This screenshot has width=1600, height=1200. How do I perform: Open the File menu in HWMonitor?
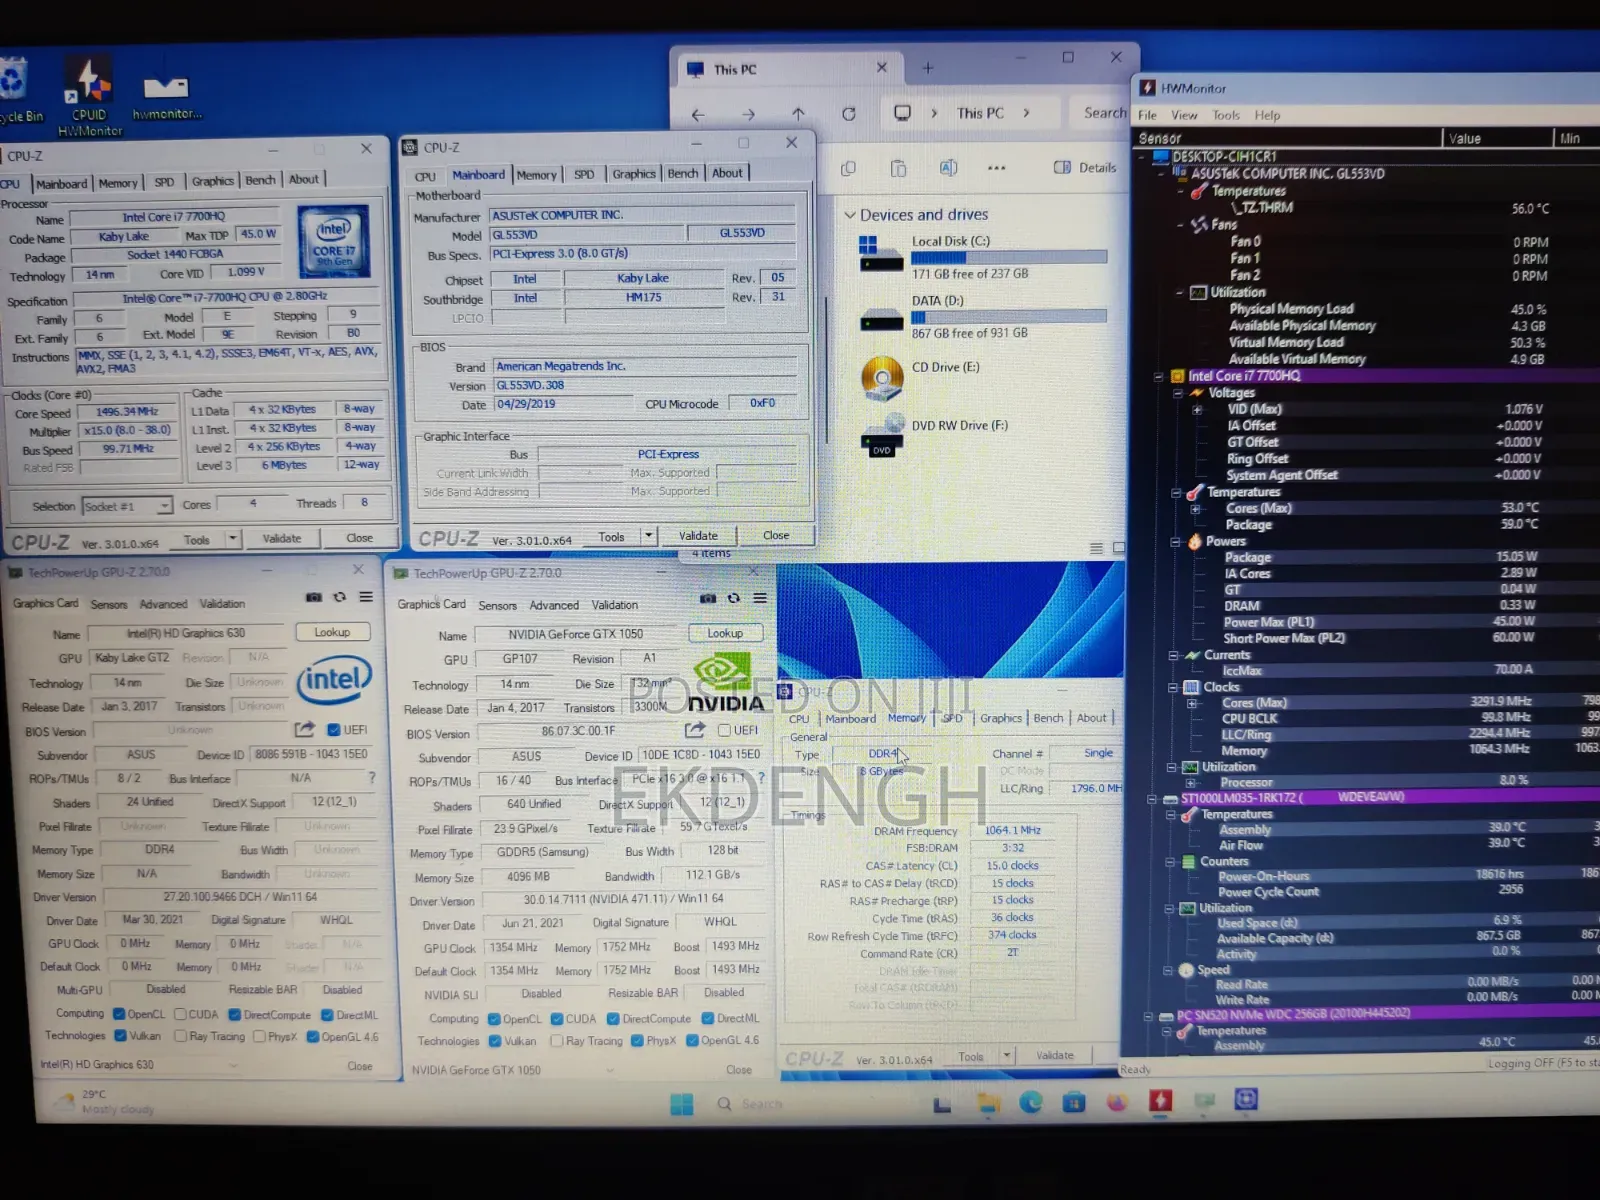(1147, 115)
